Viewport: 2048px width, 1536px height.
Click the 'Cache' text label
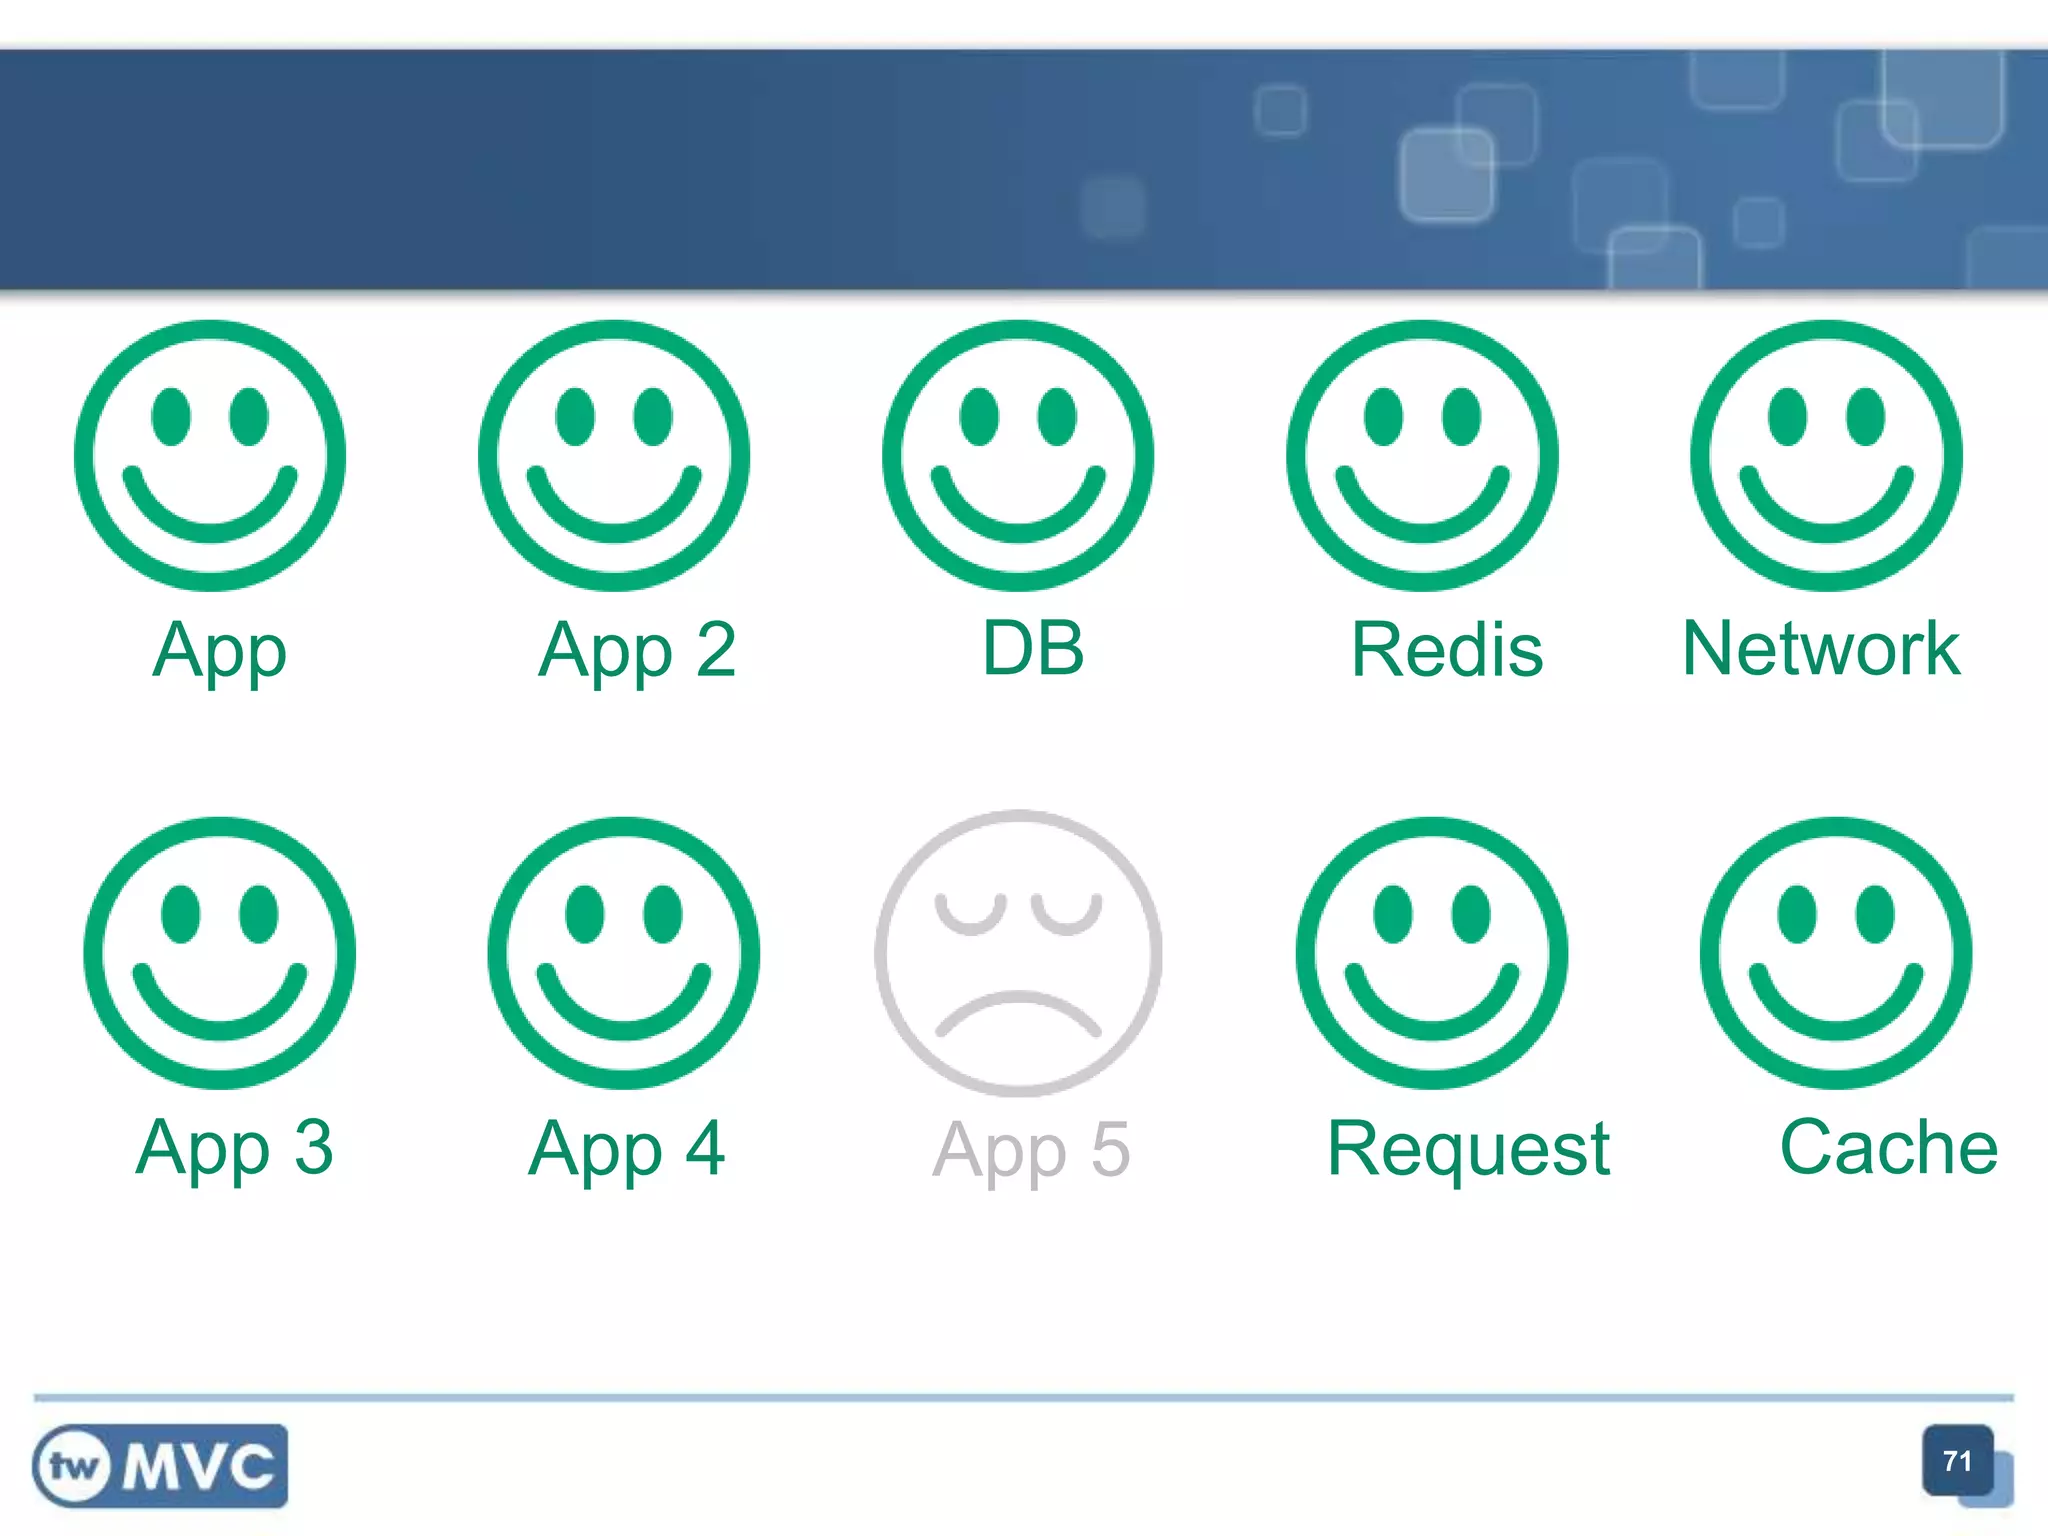(1889, 1147)
